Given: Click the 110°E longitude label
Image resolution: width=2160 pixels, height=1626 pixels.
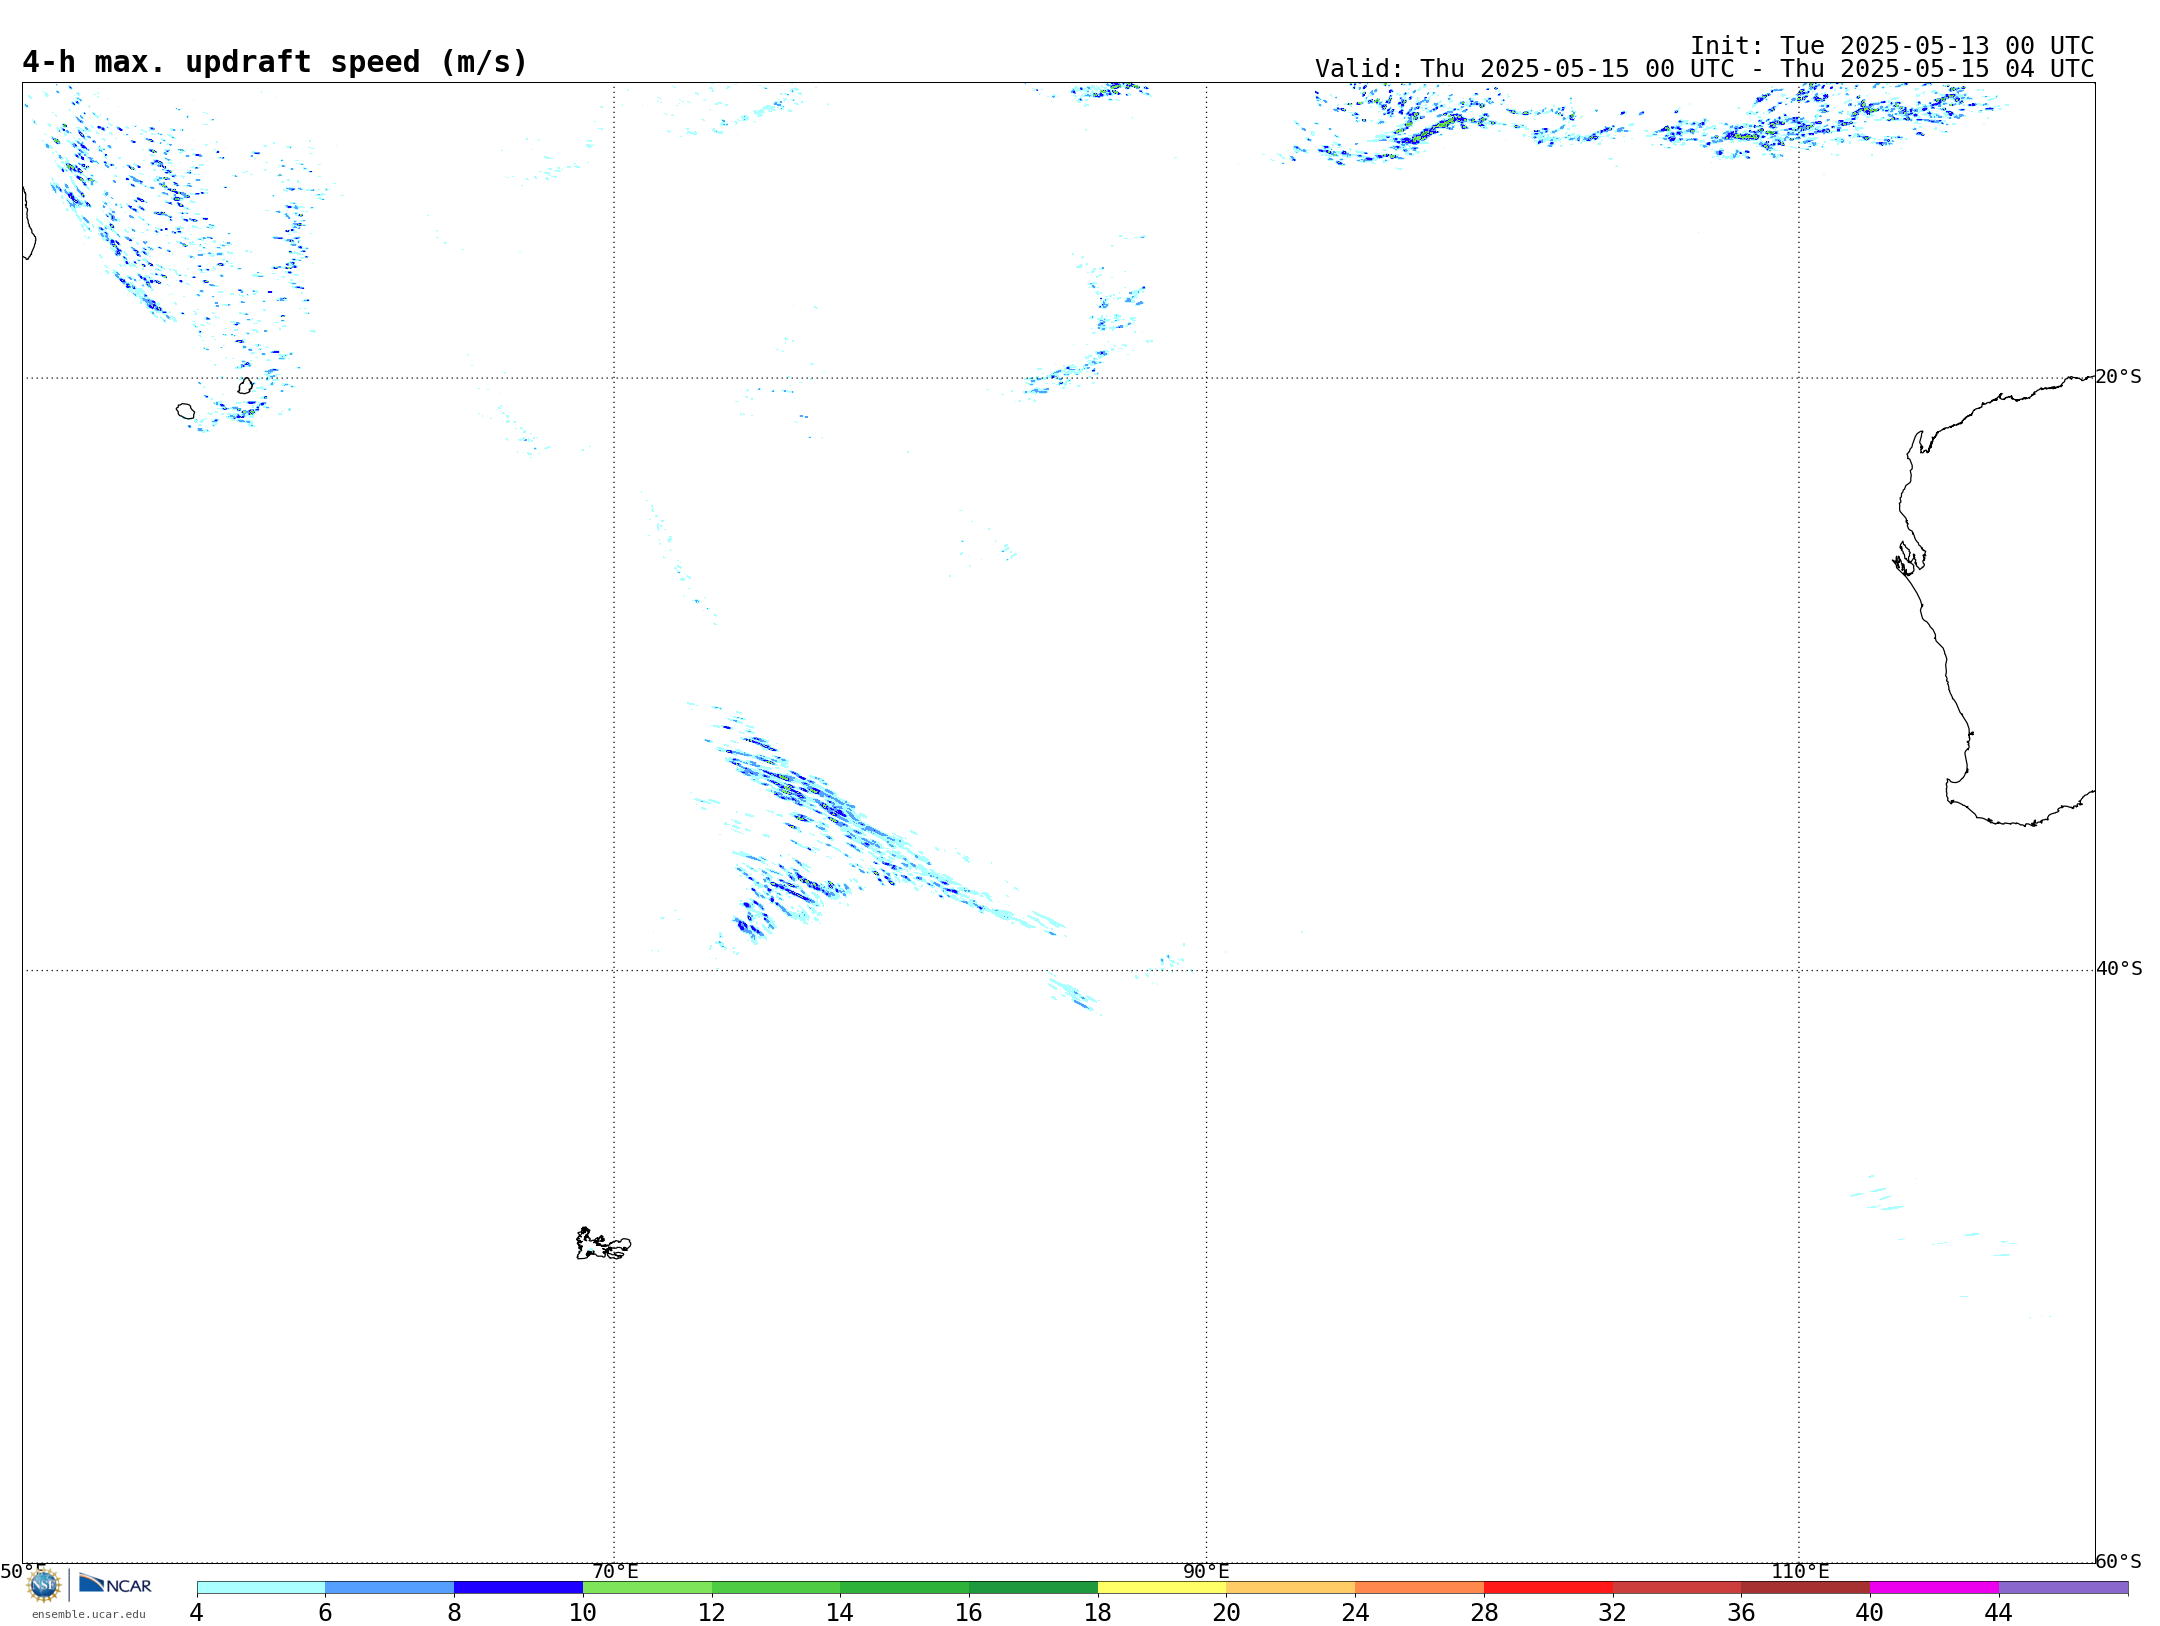Looking at the screenshot, I should [1800, 1571].
